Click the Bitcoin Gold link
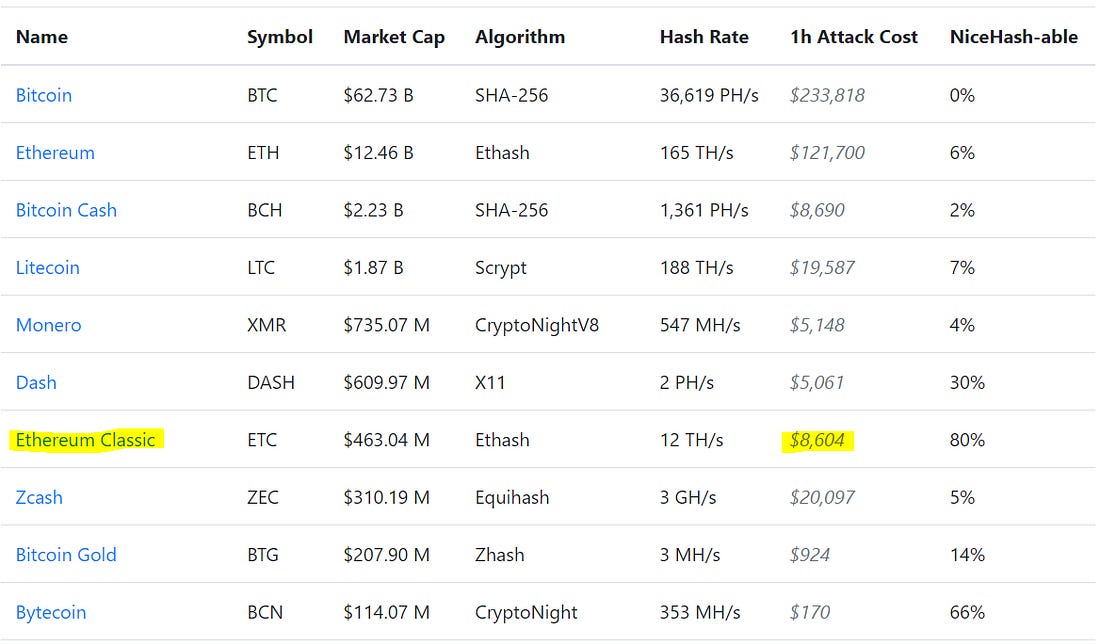 click(66, 555)
